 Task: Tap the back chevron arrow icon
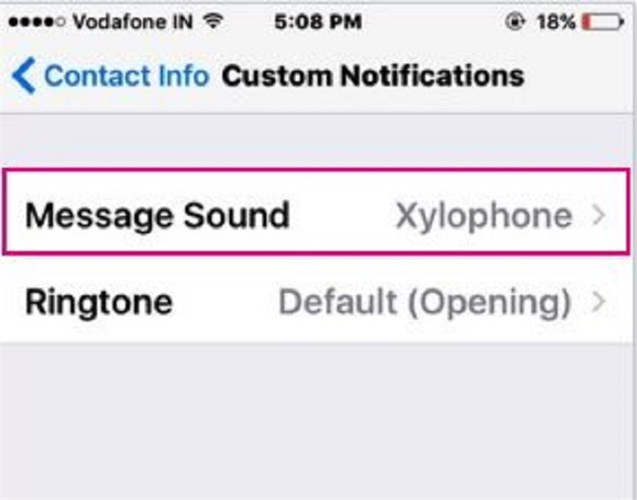coord(24,76)
